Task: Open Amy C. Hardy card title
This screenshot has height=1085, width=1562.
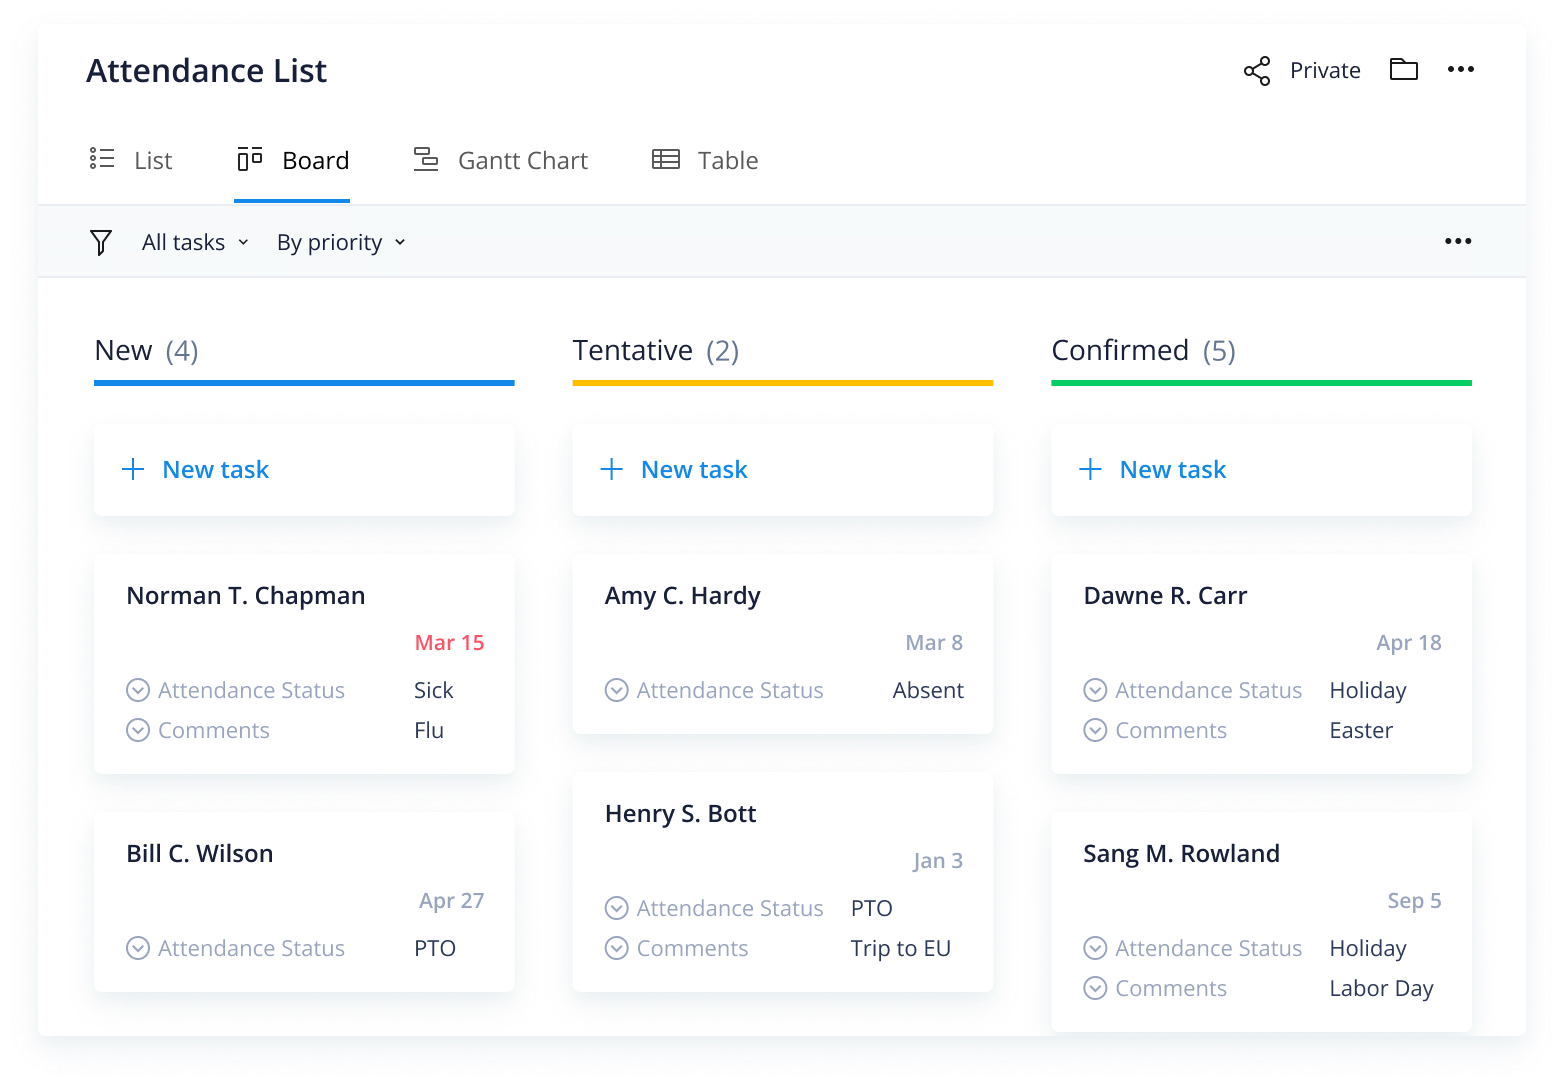Action: pos(683,596)
